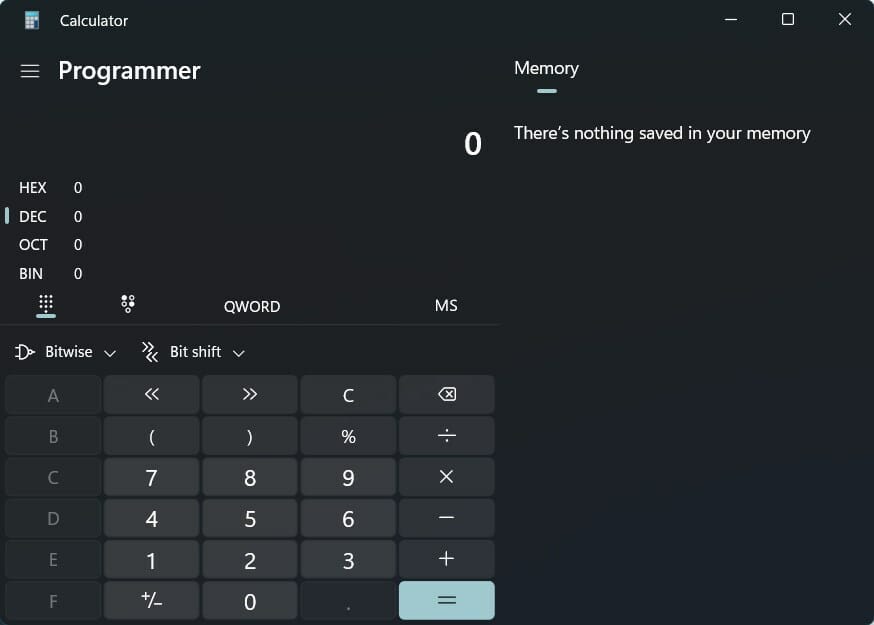The width and height of the screenshot is (874, 625).
Task: Open the Bit shift dropdown
Action: (x=192, y=351)
